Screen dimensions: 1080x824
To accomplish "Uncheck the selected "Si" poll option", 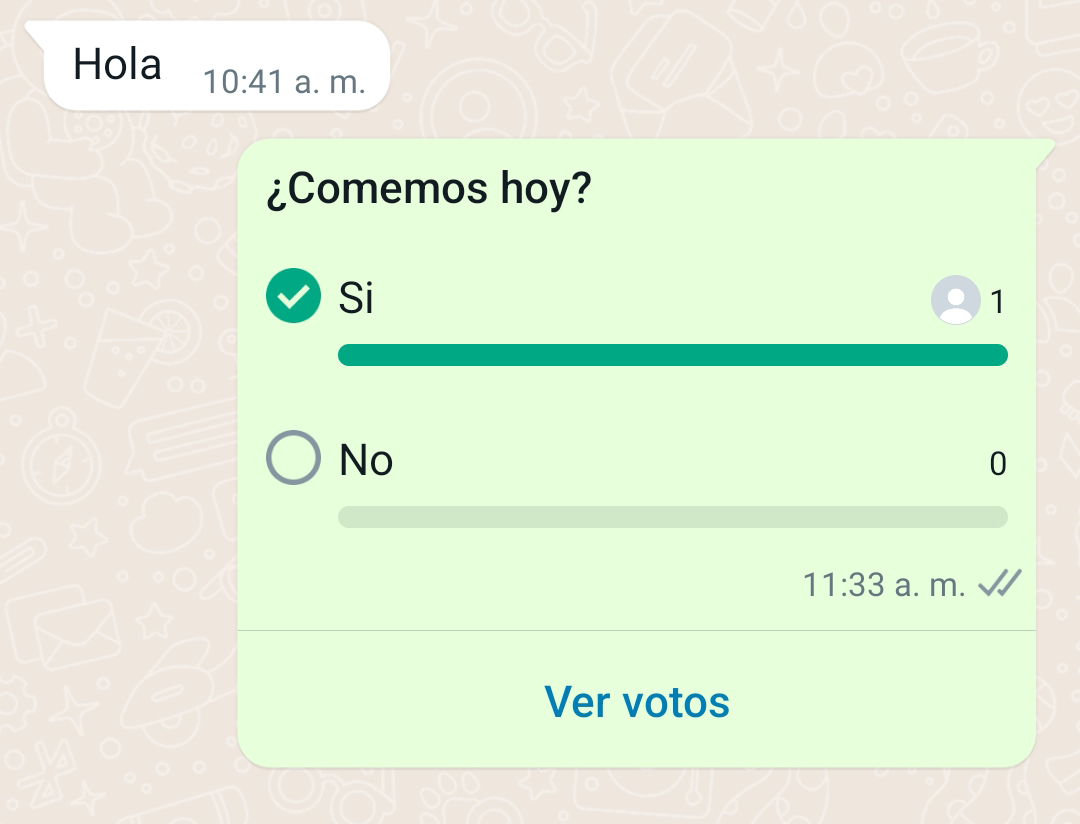I will [293, 297].
